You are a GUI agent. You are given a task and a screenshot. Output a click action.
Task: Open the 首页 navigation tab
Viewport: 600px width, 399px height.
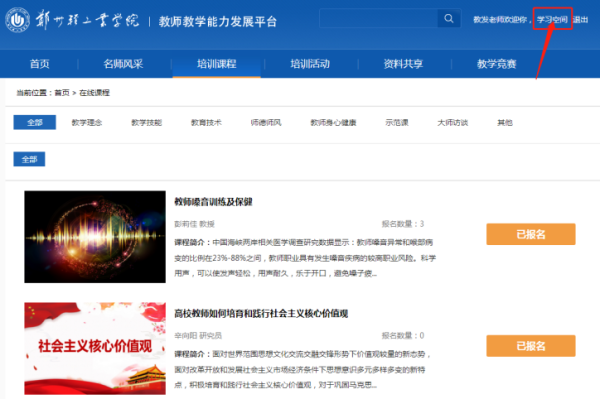pos(40,64)
